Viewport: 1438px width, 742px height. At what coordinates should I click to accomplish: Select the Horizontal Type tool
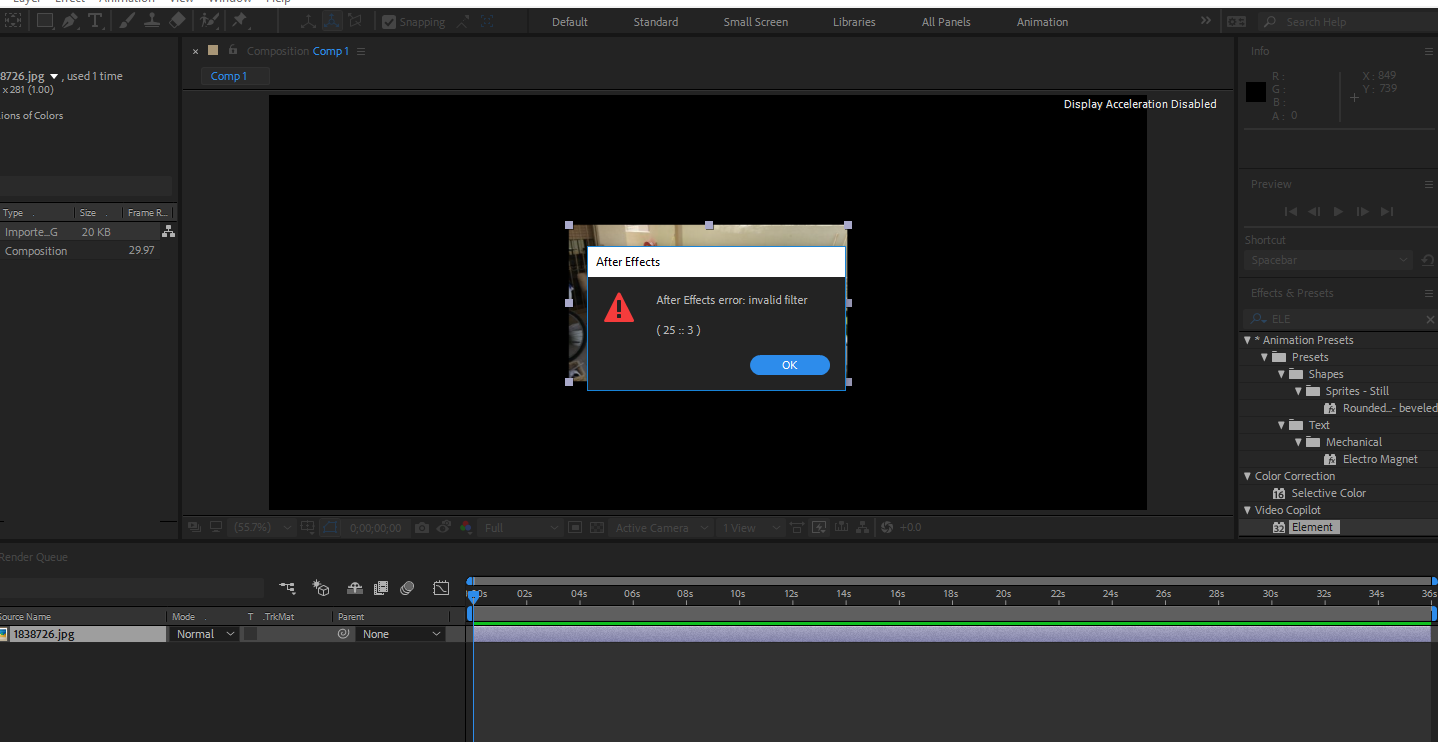(x=96, y=21)
